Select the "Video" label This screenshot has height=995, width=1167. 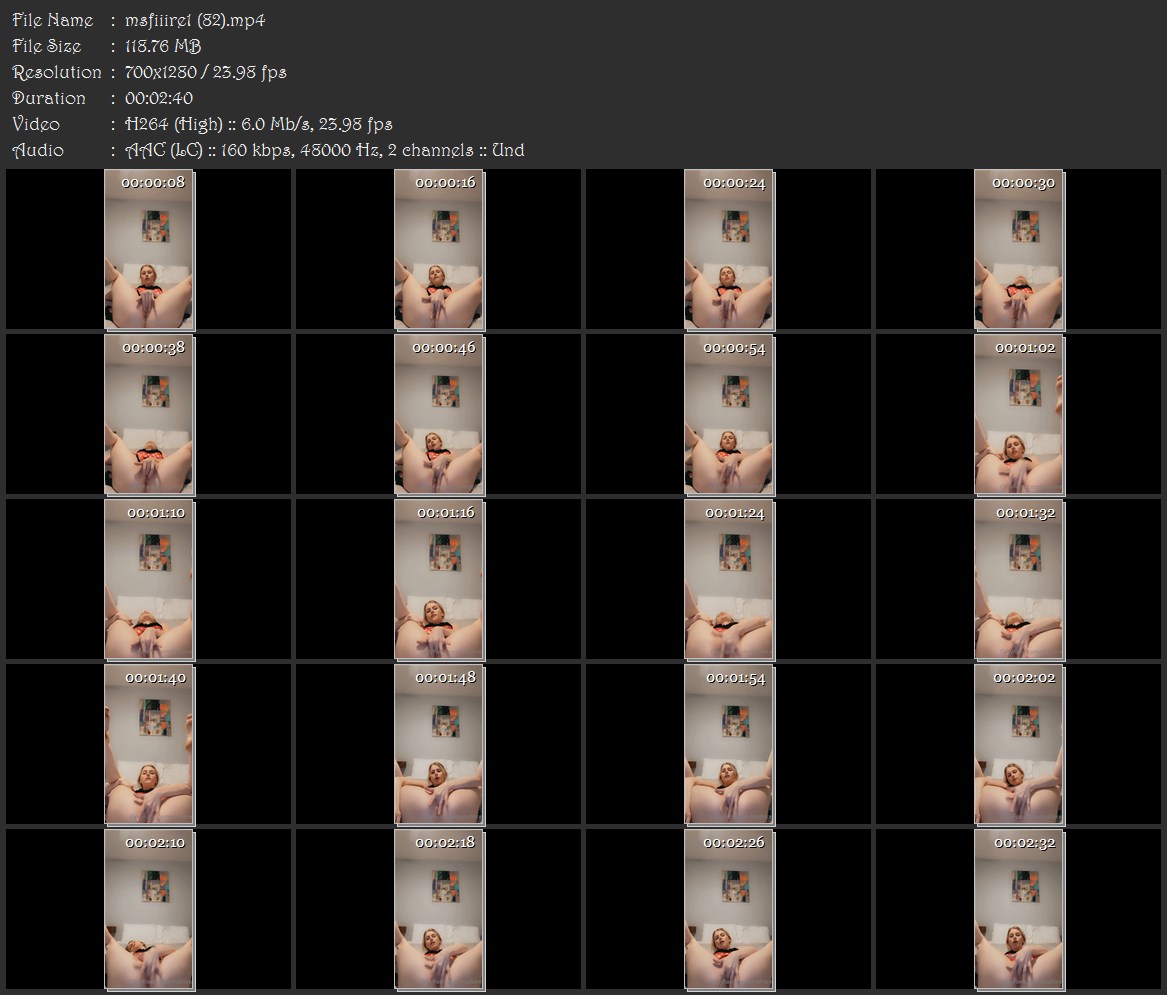36,124
